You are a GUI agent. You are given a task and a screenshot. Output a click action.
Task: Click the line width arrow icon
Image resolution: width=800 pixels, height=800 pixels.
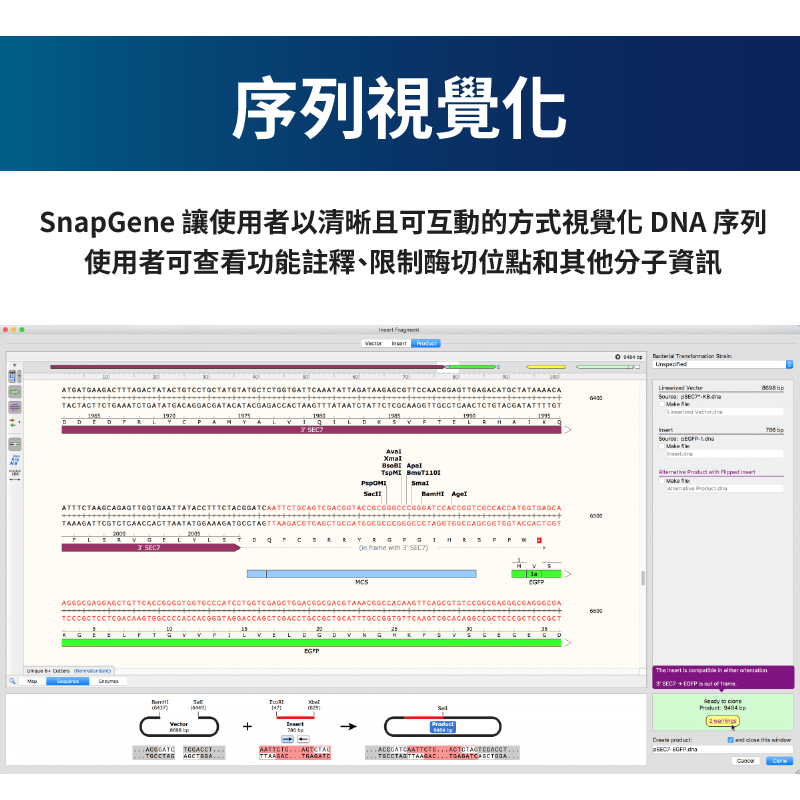click(x=15, y=476)
